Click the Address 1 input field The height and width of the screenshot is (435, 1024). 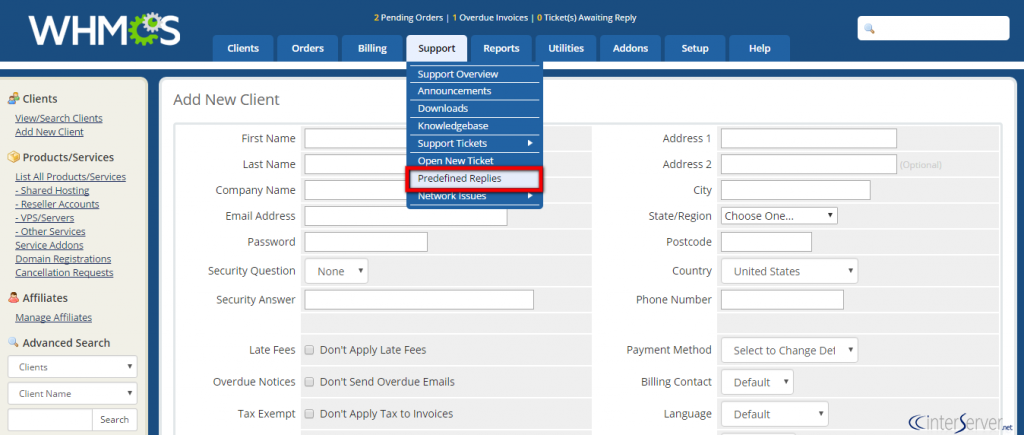tap(809, 138)
